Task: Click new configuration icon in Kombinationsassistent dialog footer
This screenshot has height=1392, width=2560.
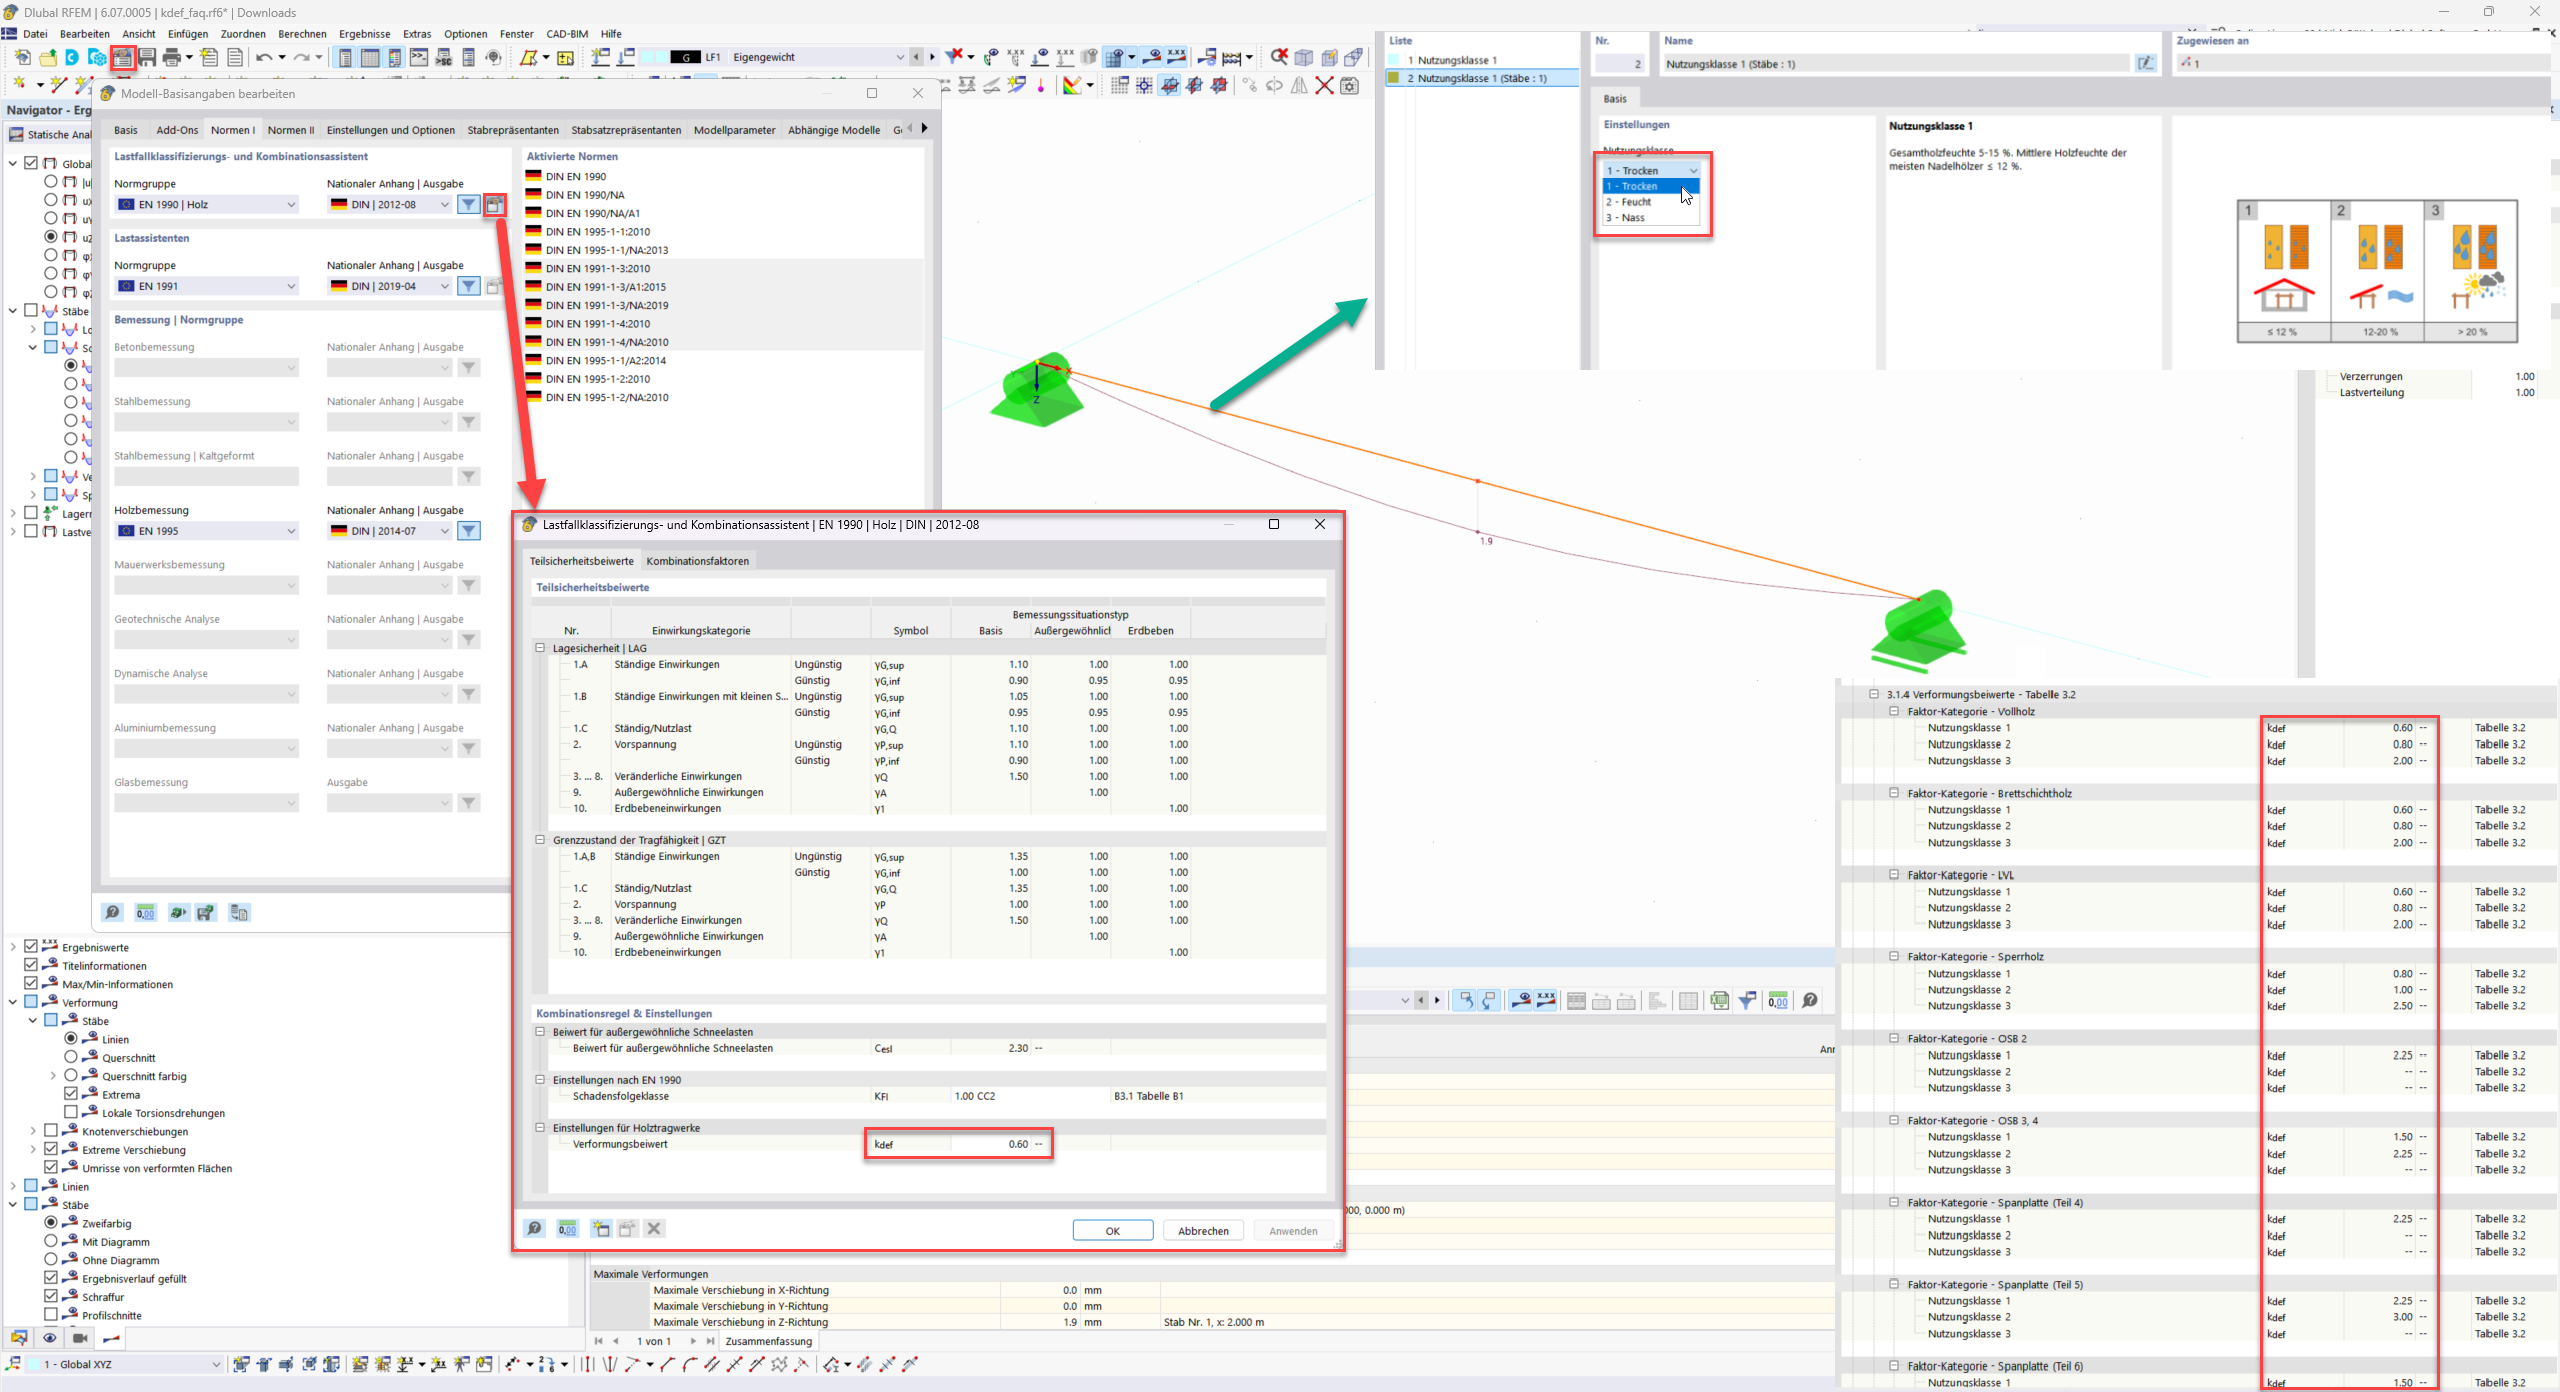Action: click(x=600, y=1228)
